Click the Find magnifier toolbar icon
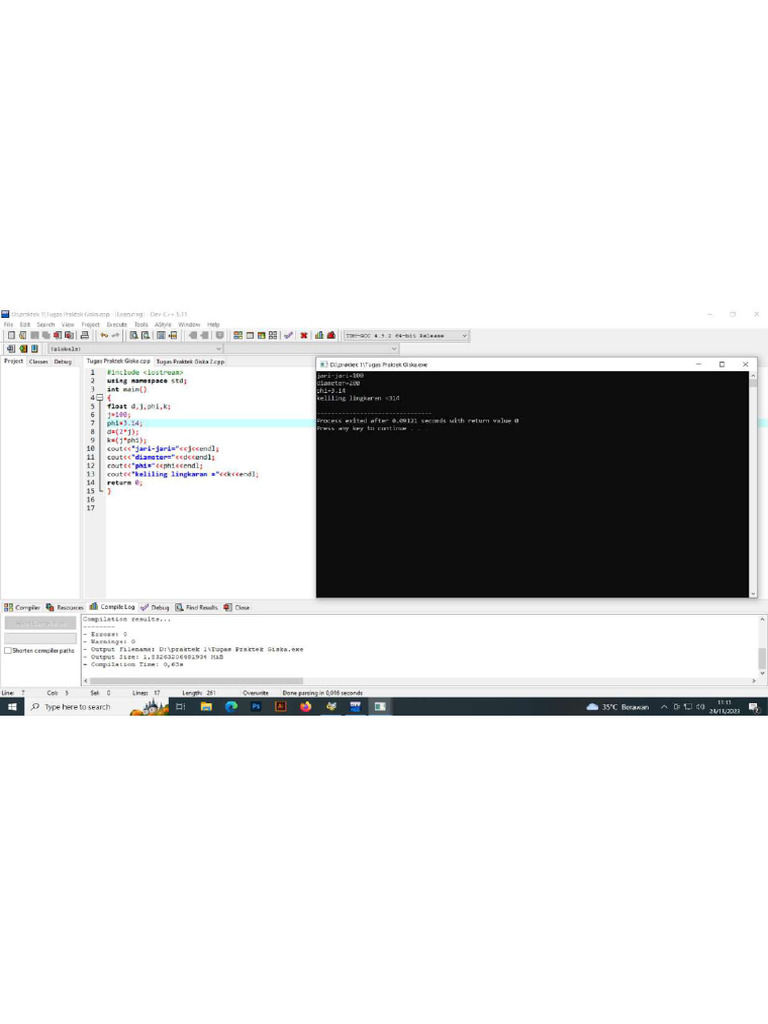Viewport: 768px width, 1024px height. 133,335
